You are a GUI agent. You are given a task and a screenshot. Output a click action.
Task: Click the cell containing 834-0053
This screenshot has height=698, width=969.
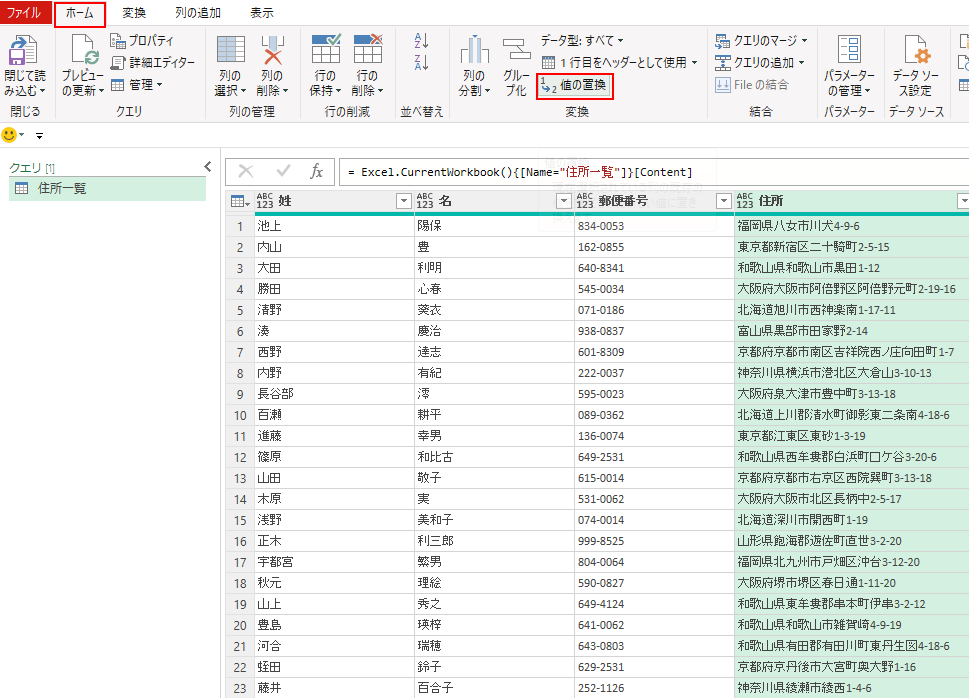click(654, 226)
